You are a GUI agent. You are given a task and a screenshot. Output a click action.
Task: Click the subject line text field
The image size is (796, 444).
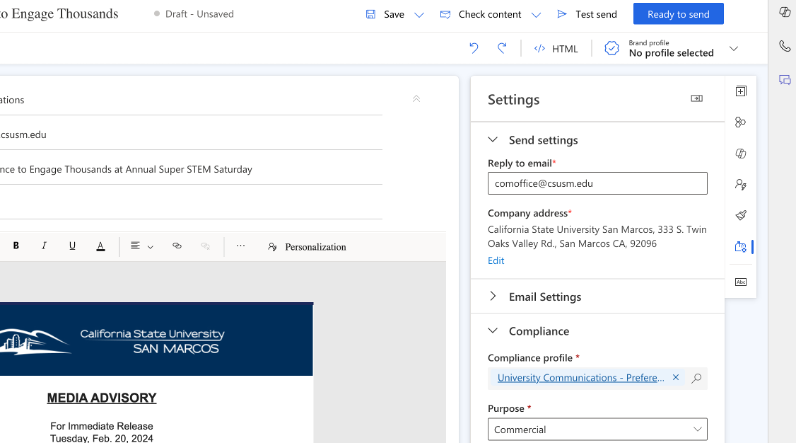pos(191,169)
